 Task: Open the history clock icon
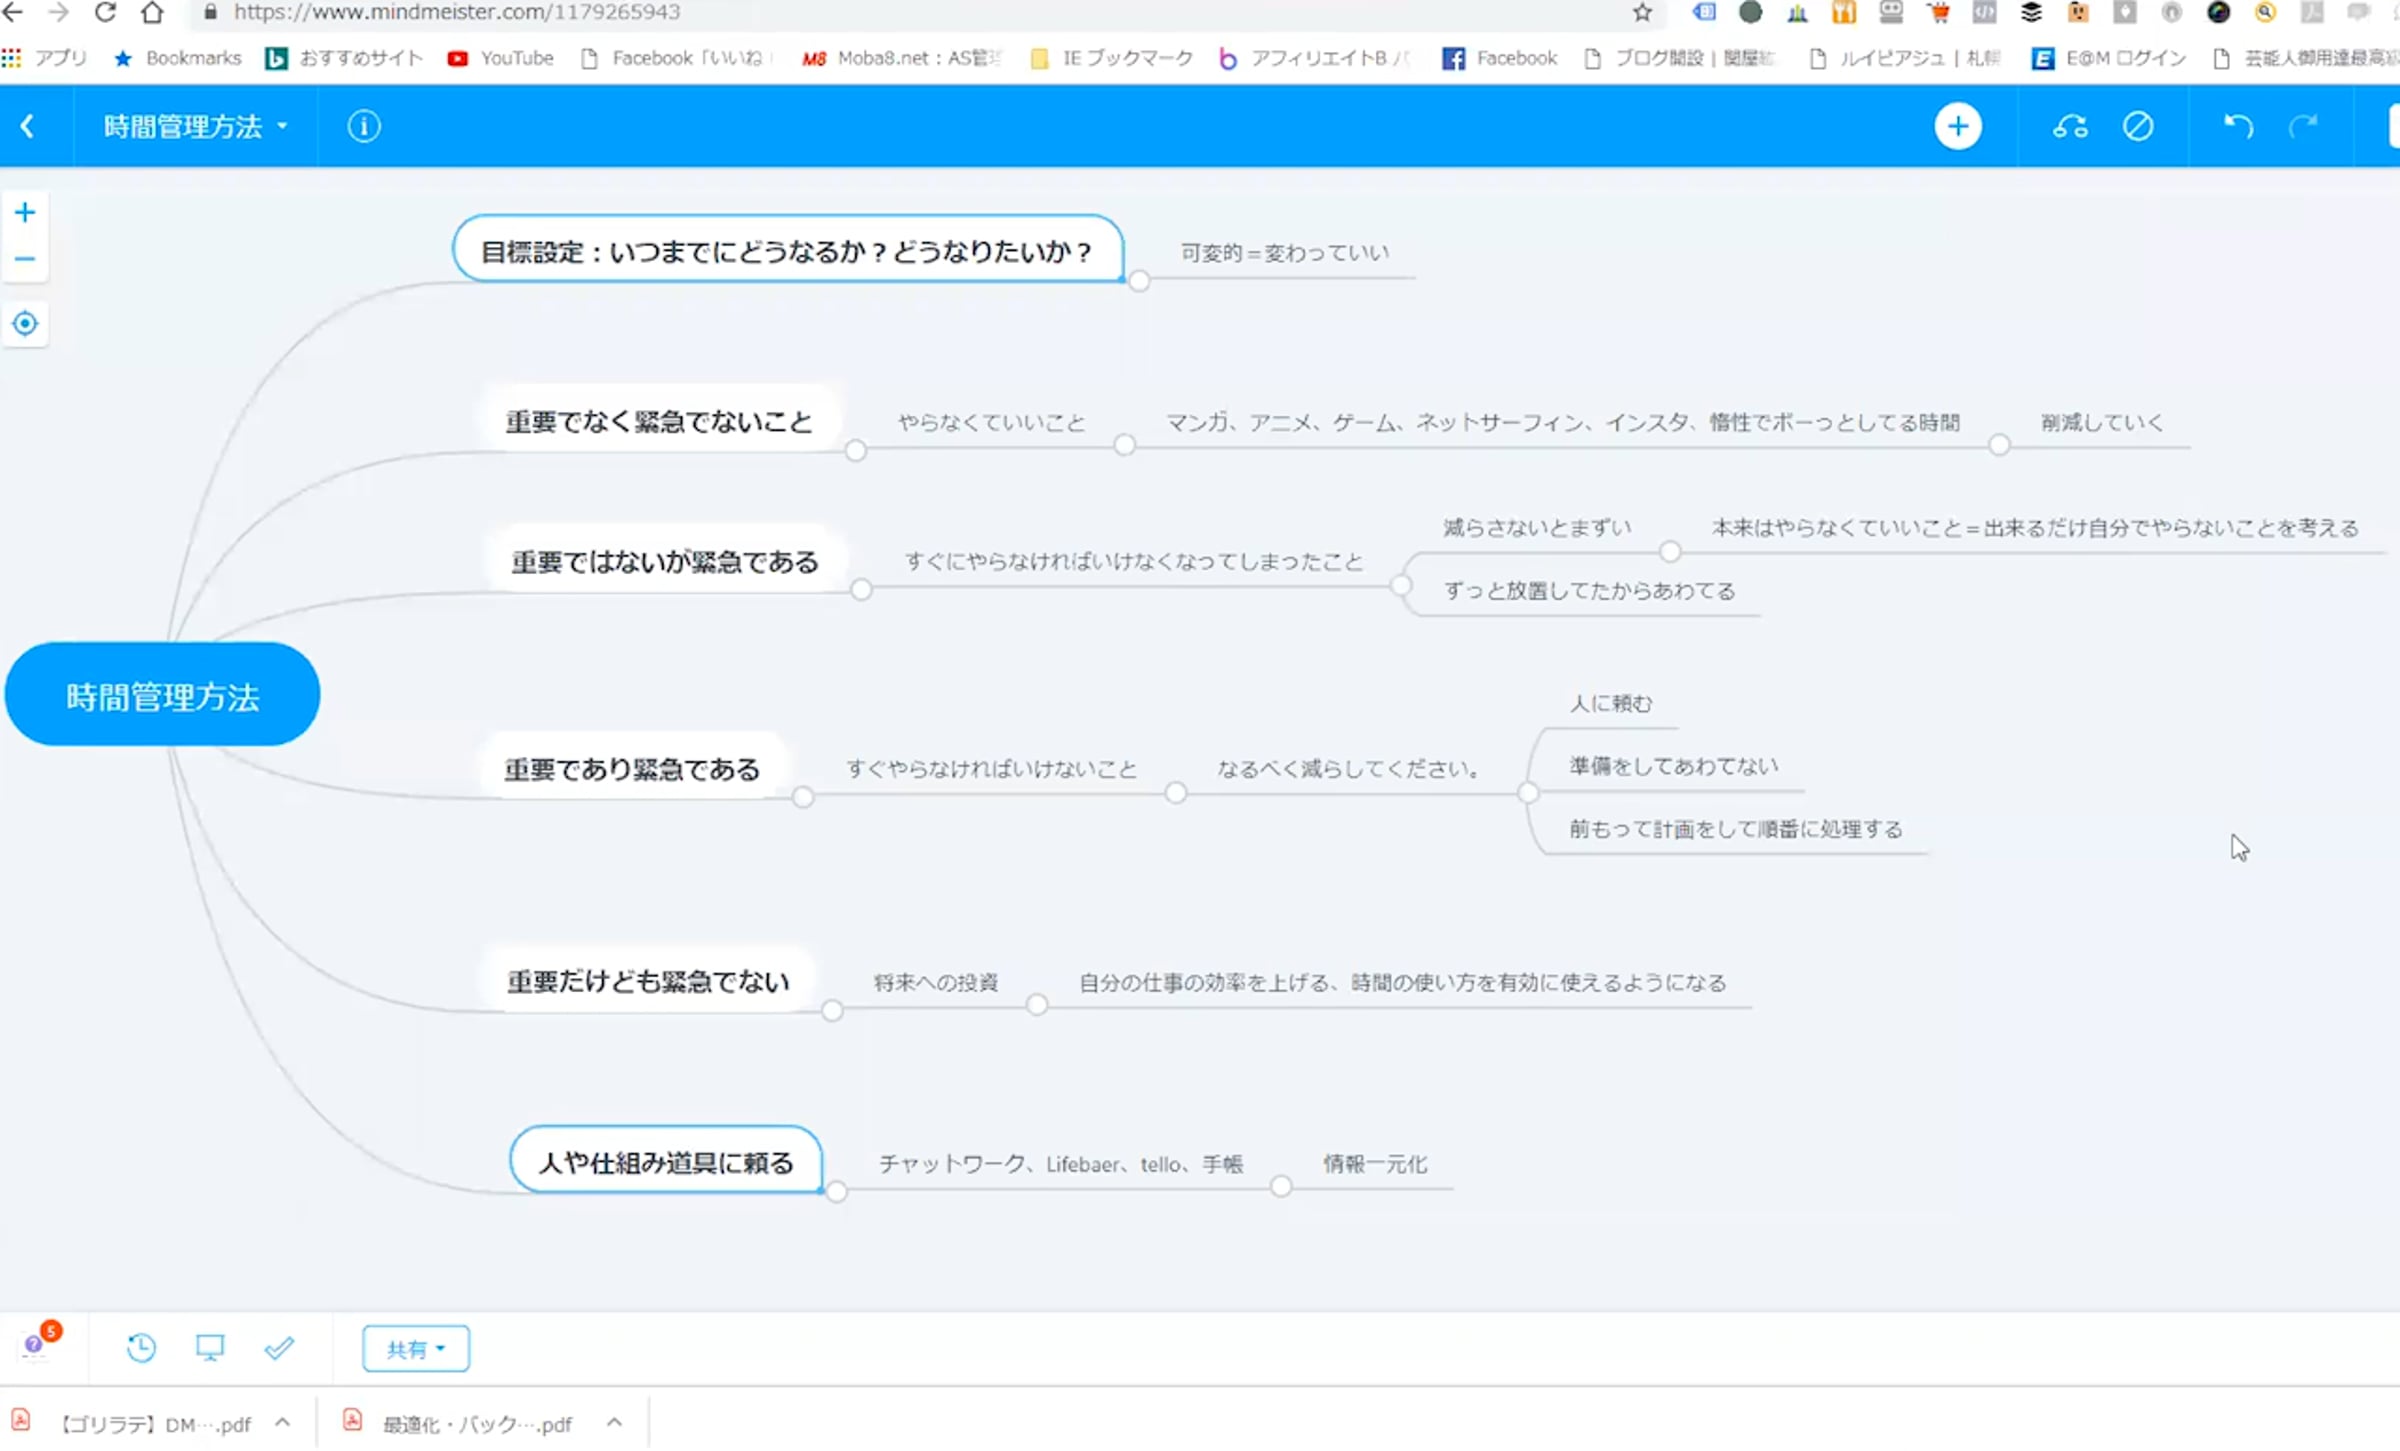point(141,1348)
